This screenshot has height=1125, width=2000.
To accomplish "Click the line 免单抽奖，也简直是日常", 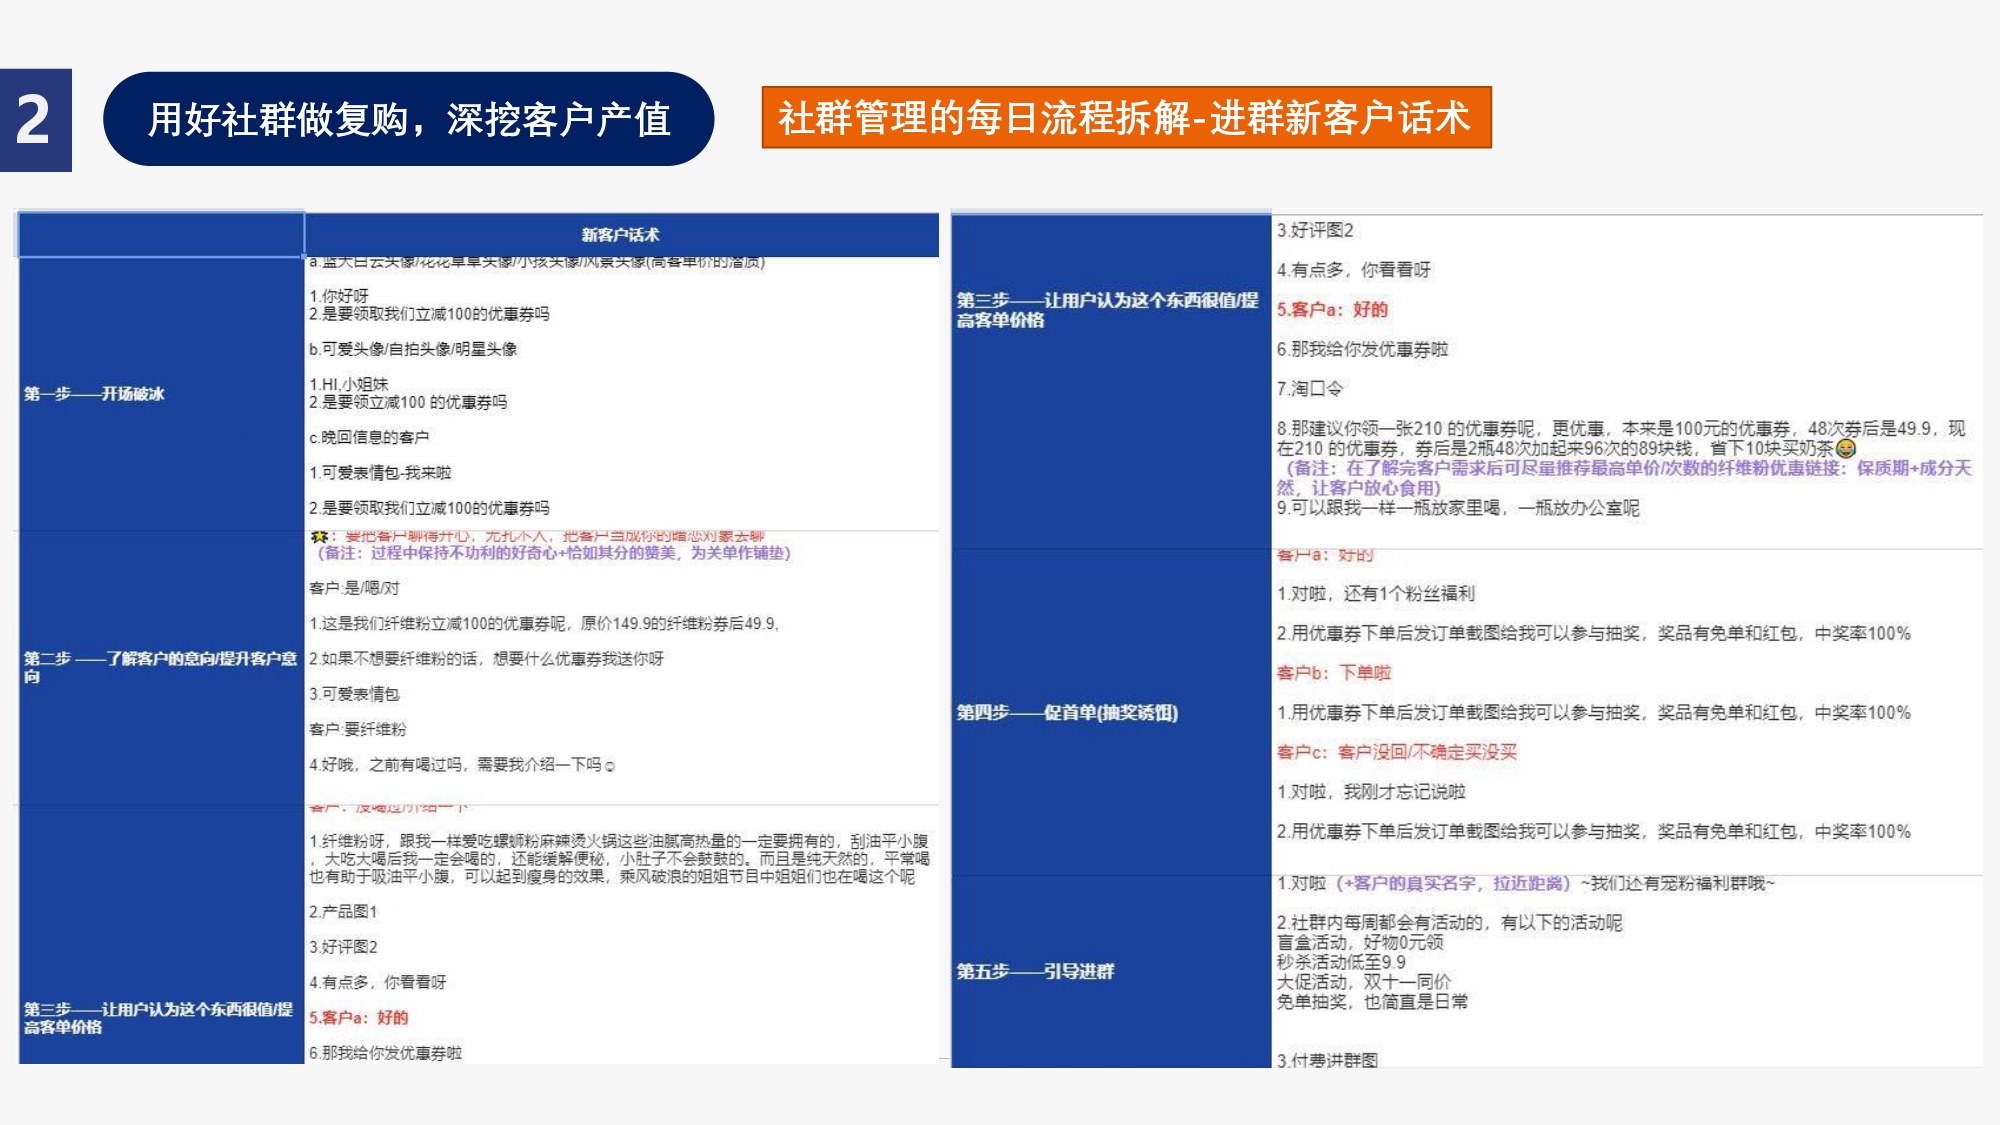I will (1372, 1002).
